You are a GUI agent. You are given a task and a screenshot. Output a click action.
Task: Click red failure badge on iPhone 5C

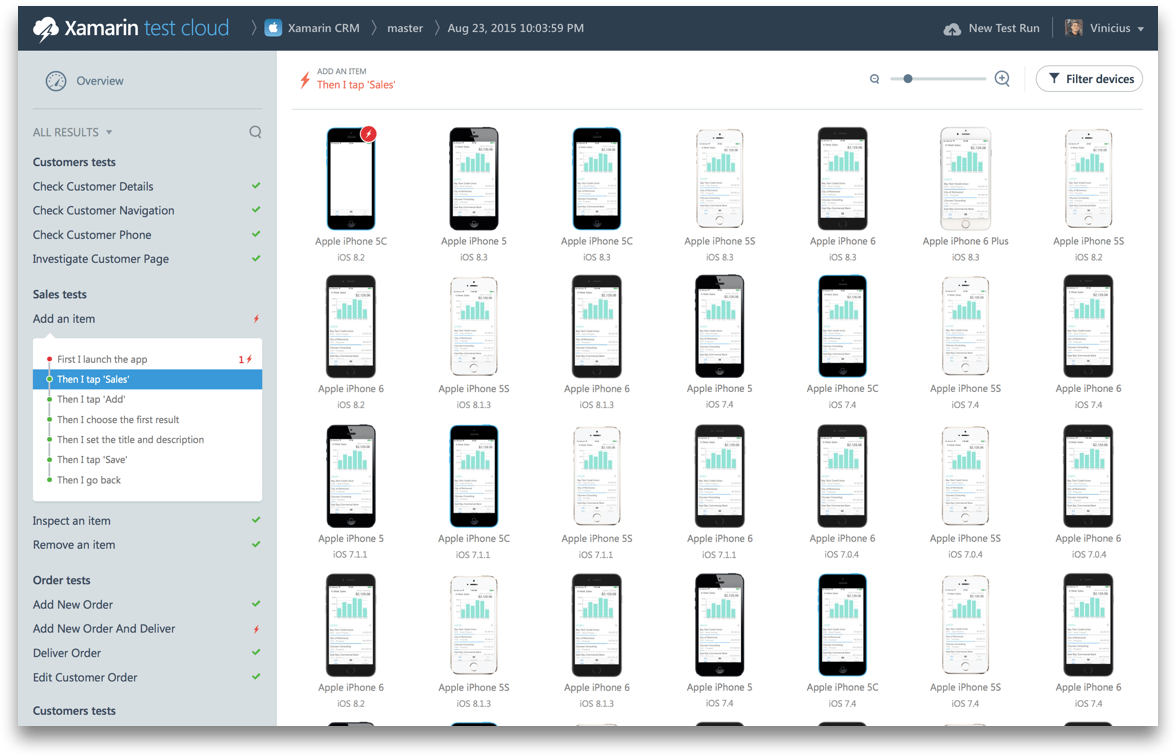click(368, 134)
